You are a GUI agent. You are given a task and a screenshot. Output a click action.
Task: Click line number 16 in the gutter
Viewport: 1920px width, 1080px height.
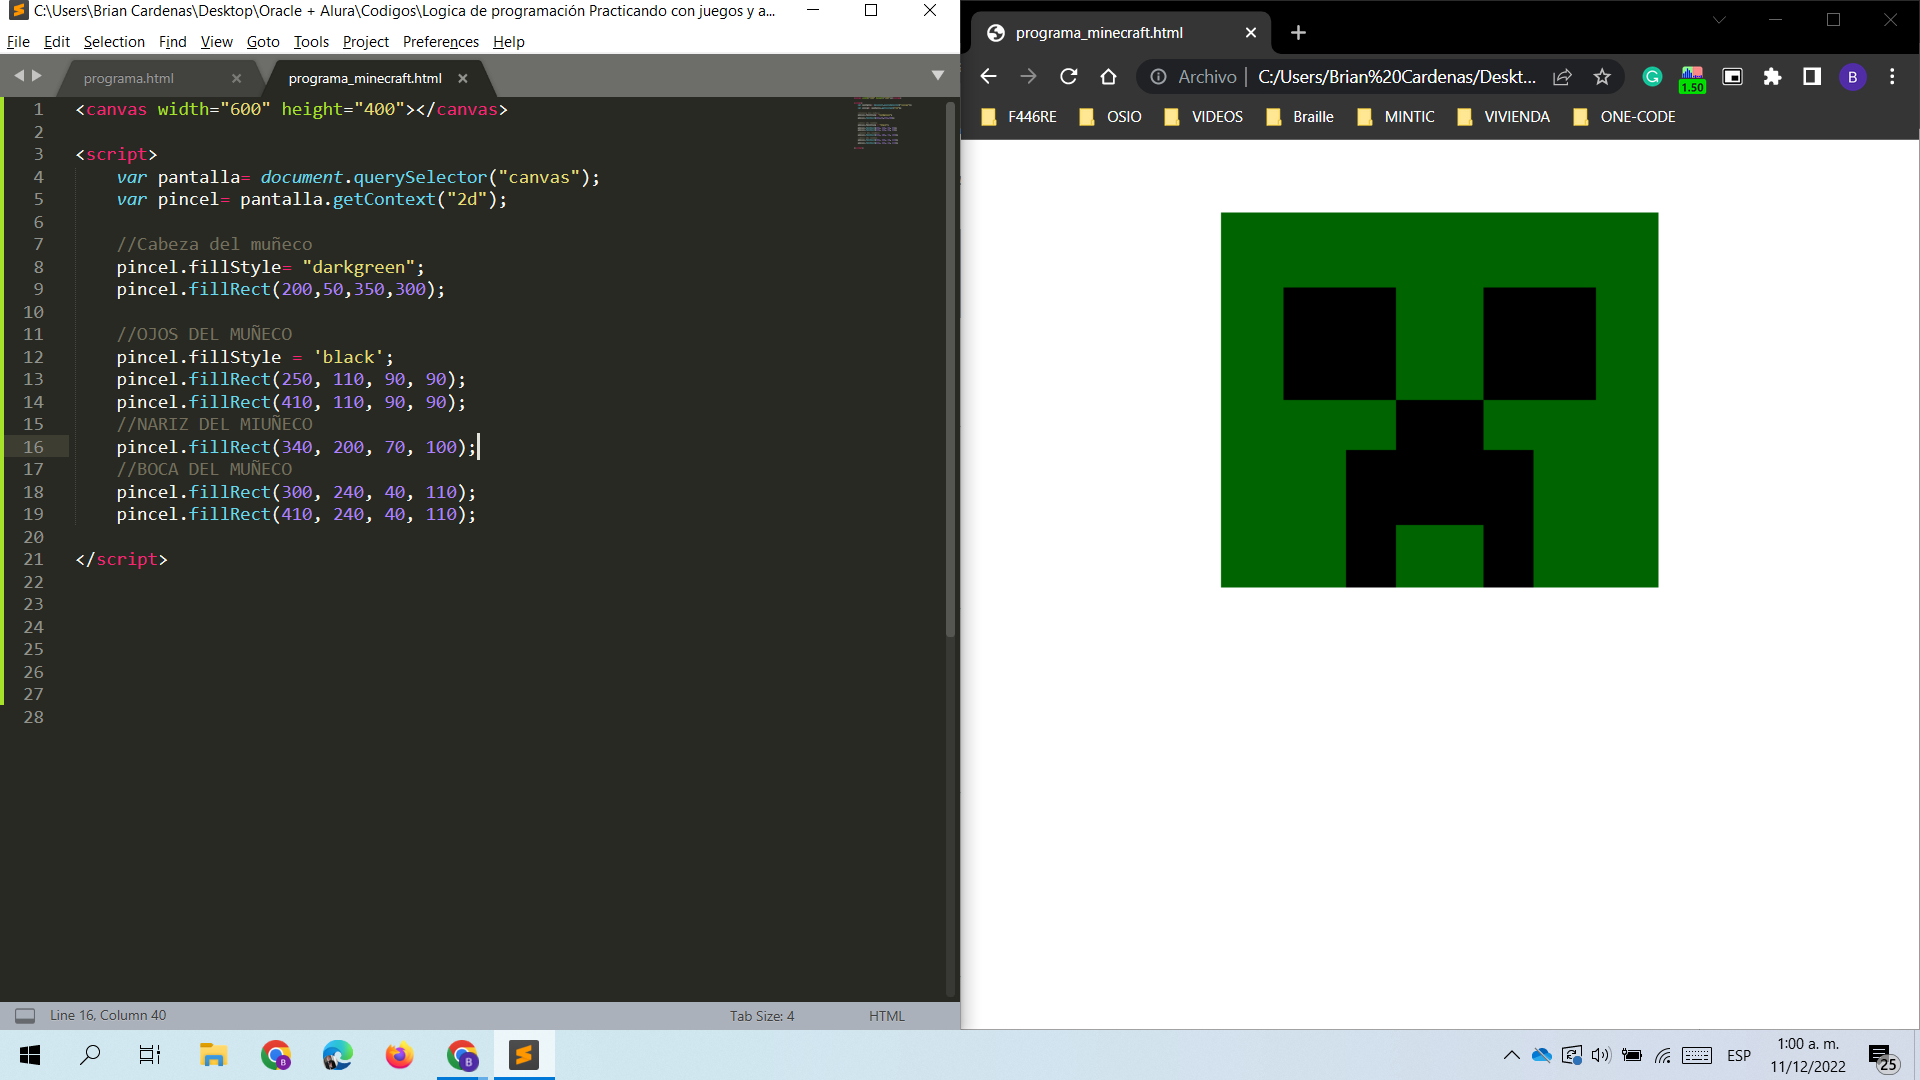tap(34, 447)
